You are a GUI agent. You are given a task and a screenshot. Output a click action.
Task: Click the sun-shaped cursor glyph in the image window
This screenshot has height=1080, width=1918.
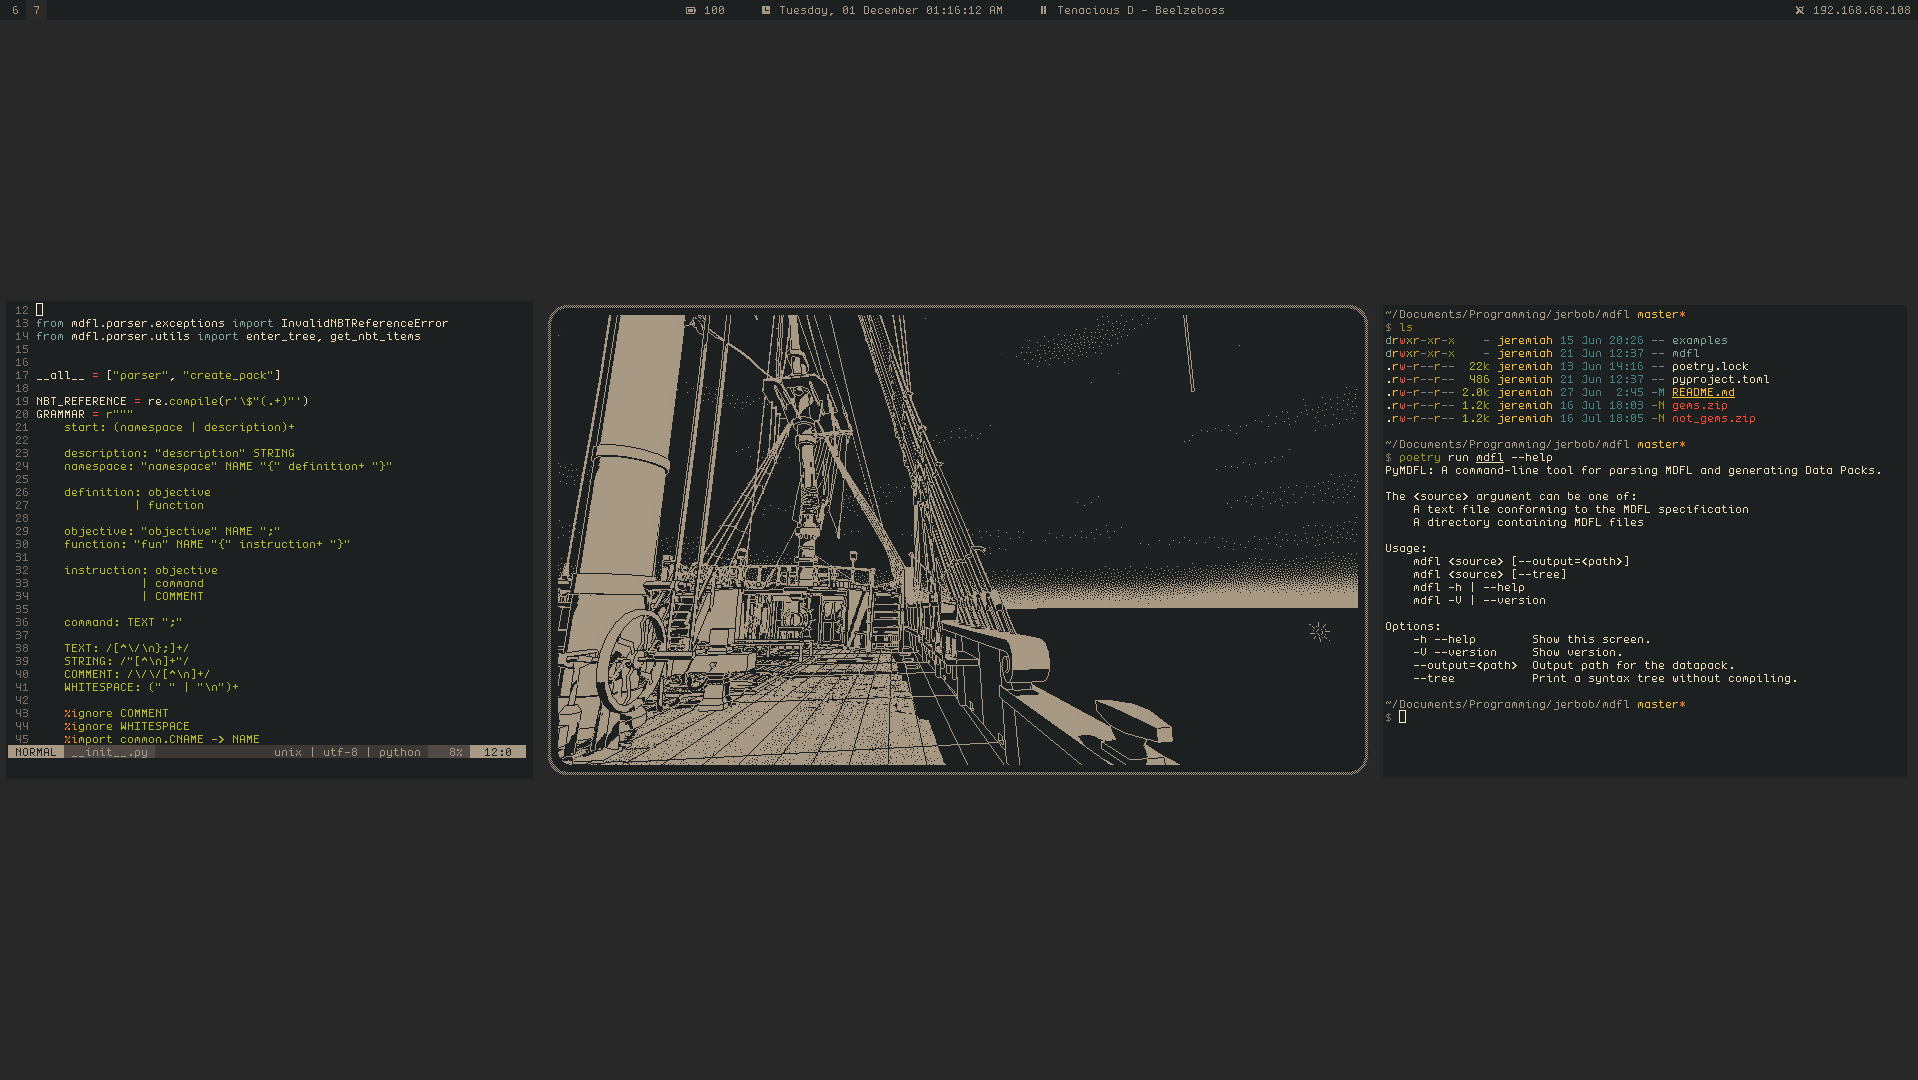pyautogui.click(x=1319, y=631)
